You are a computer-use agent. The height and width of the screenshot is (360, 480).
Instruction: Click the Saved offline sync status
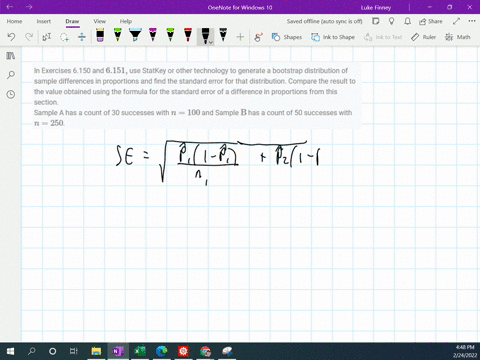click(x=324, y=21)
